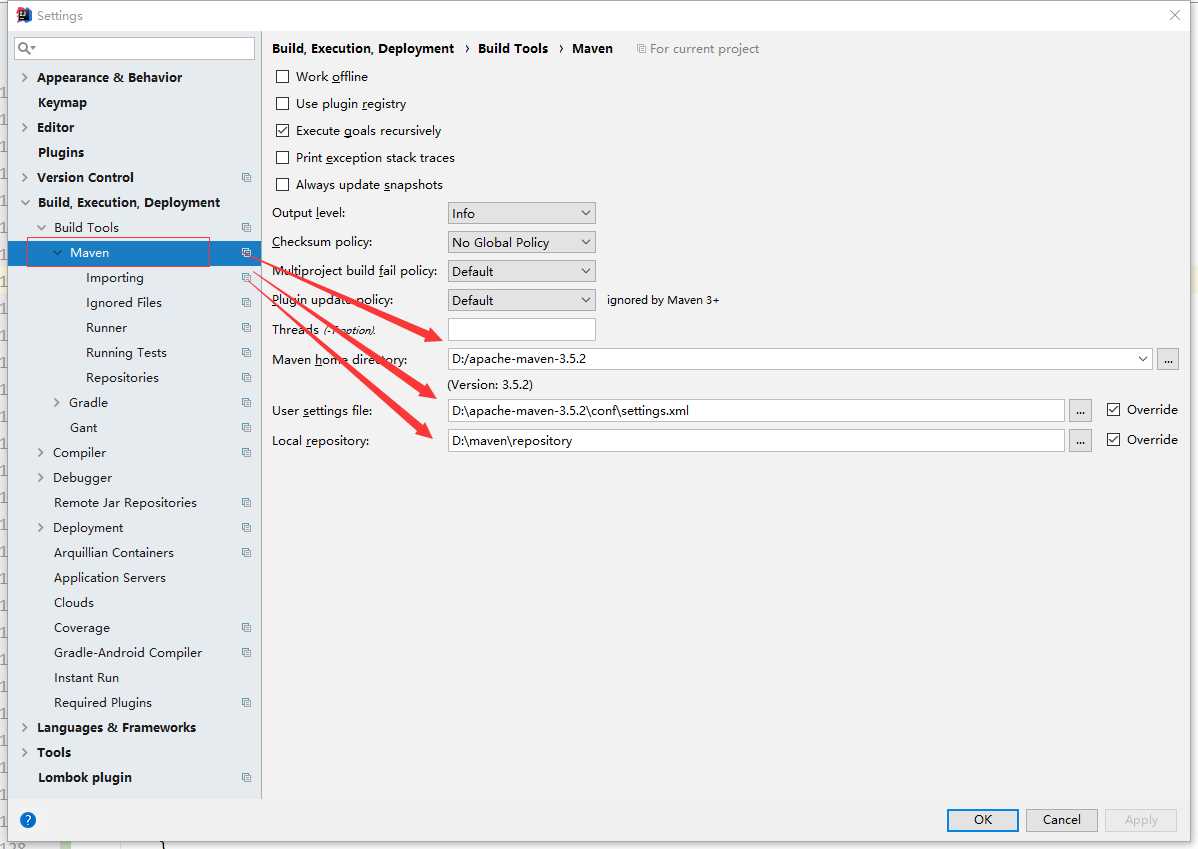
Task: Click the project-level icon beside Running Tests
Action: [x=246, y=352]
